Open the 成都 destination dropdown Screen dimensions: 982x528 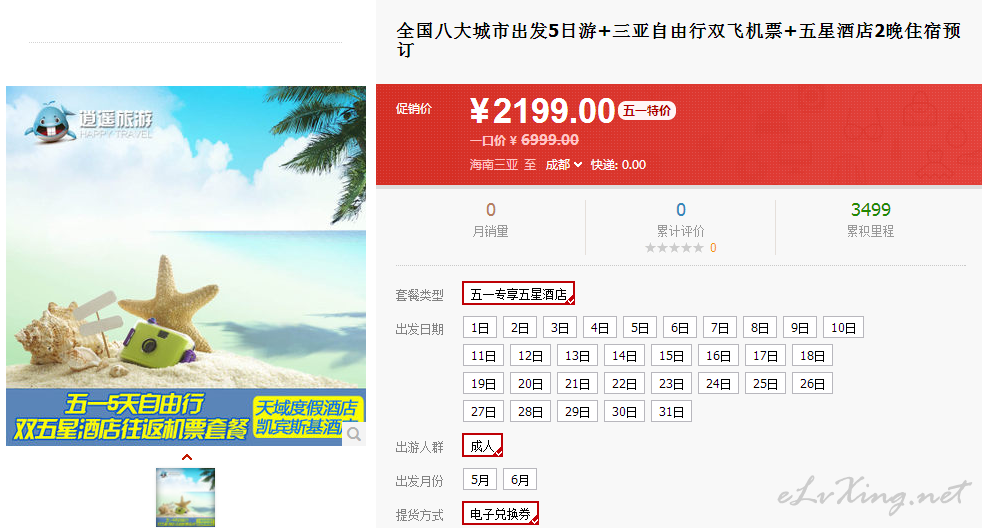click(564, 165)
